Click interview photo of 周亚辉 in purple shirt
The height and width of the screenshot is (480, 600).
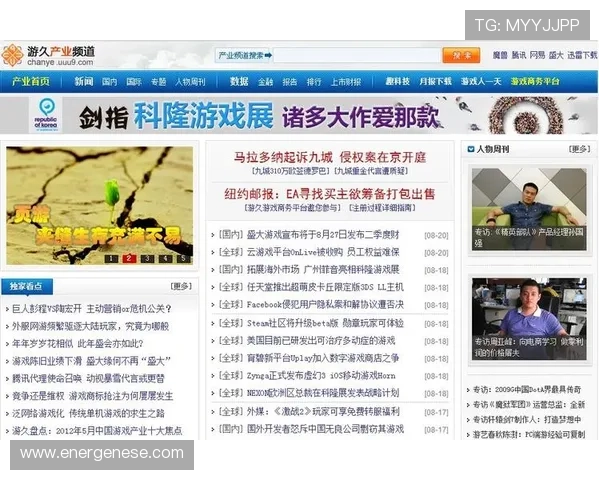coord(529,319)
